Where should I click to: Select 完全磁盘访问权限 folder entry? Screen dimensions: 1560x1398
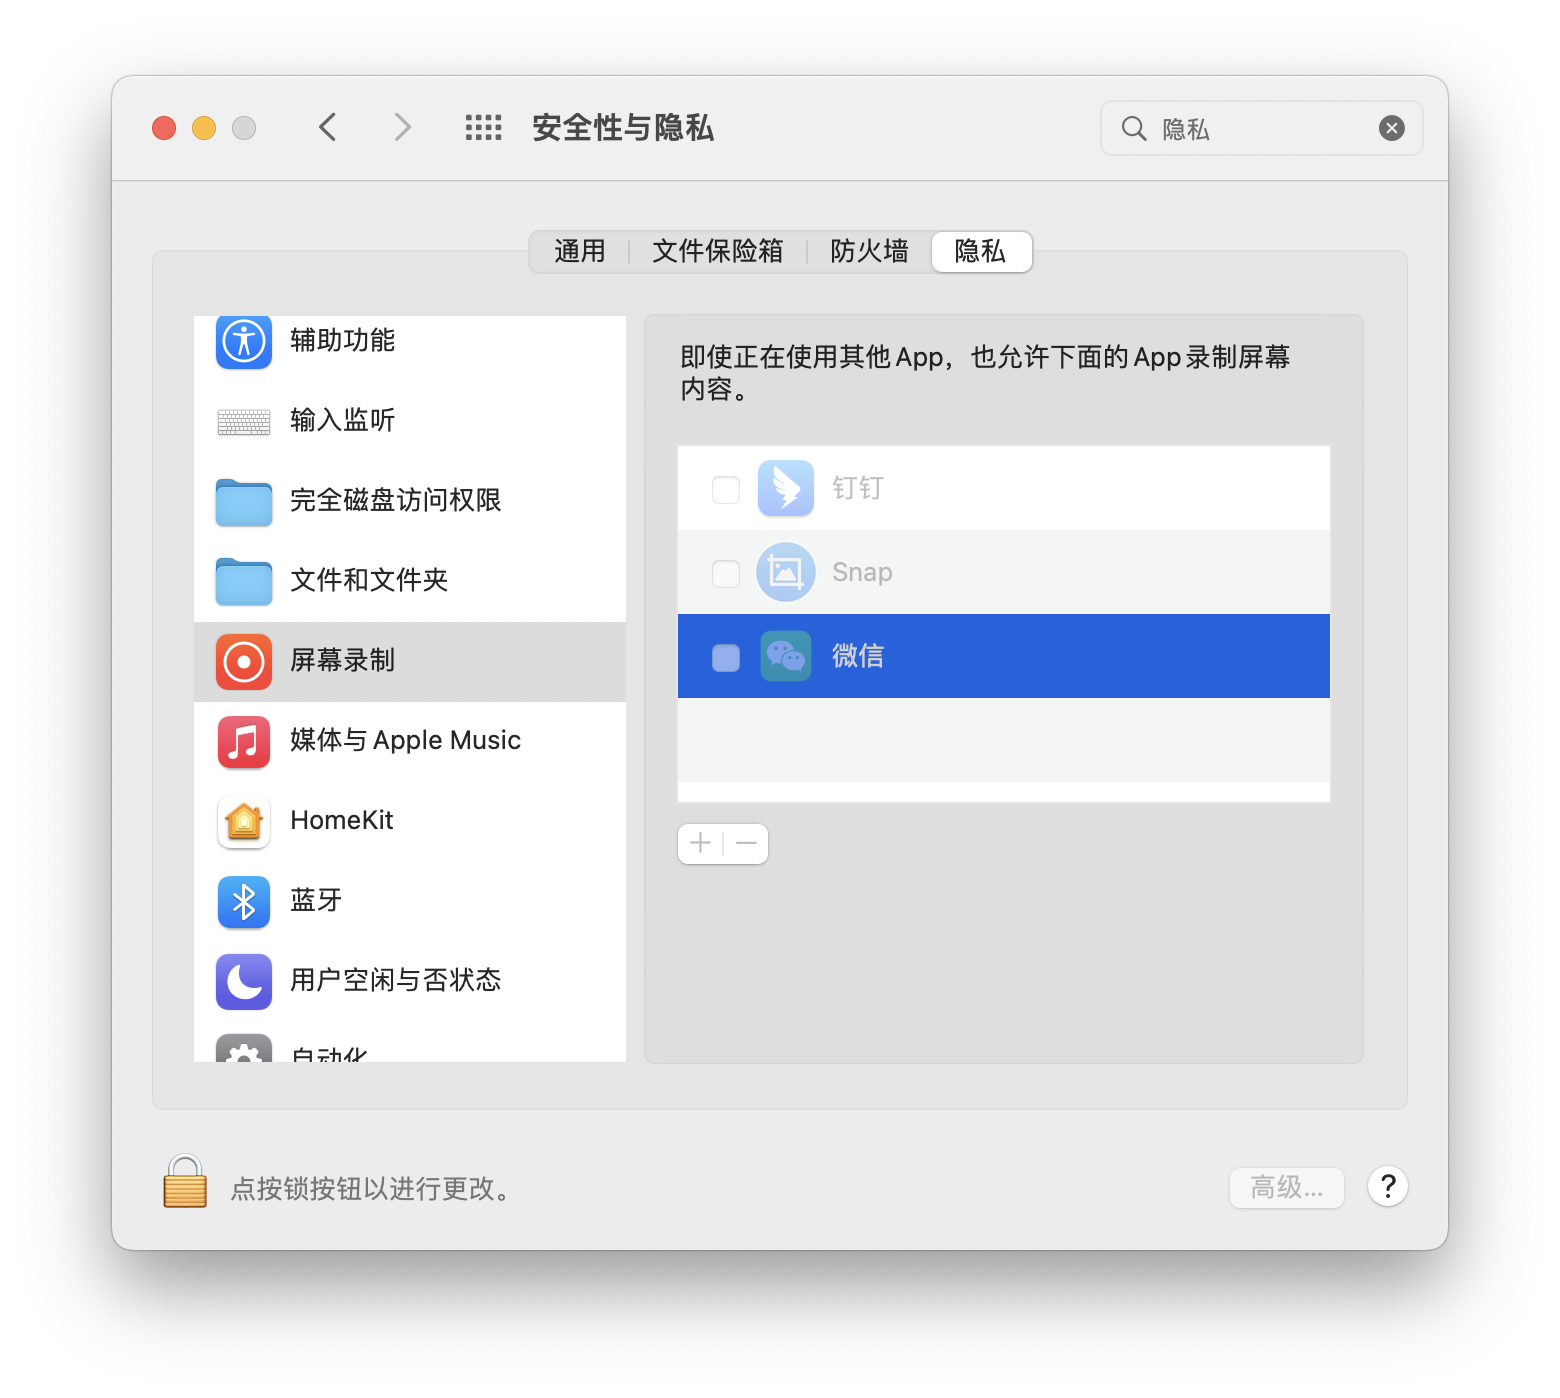(410, 501)
